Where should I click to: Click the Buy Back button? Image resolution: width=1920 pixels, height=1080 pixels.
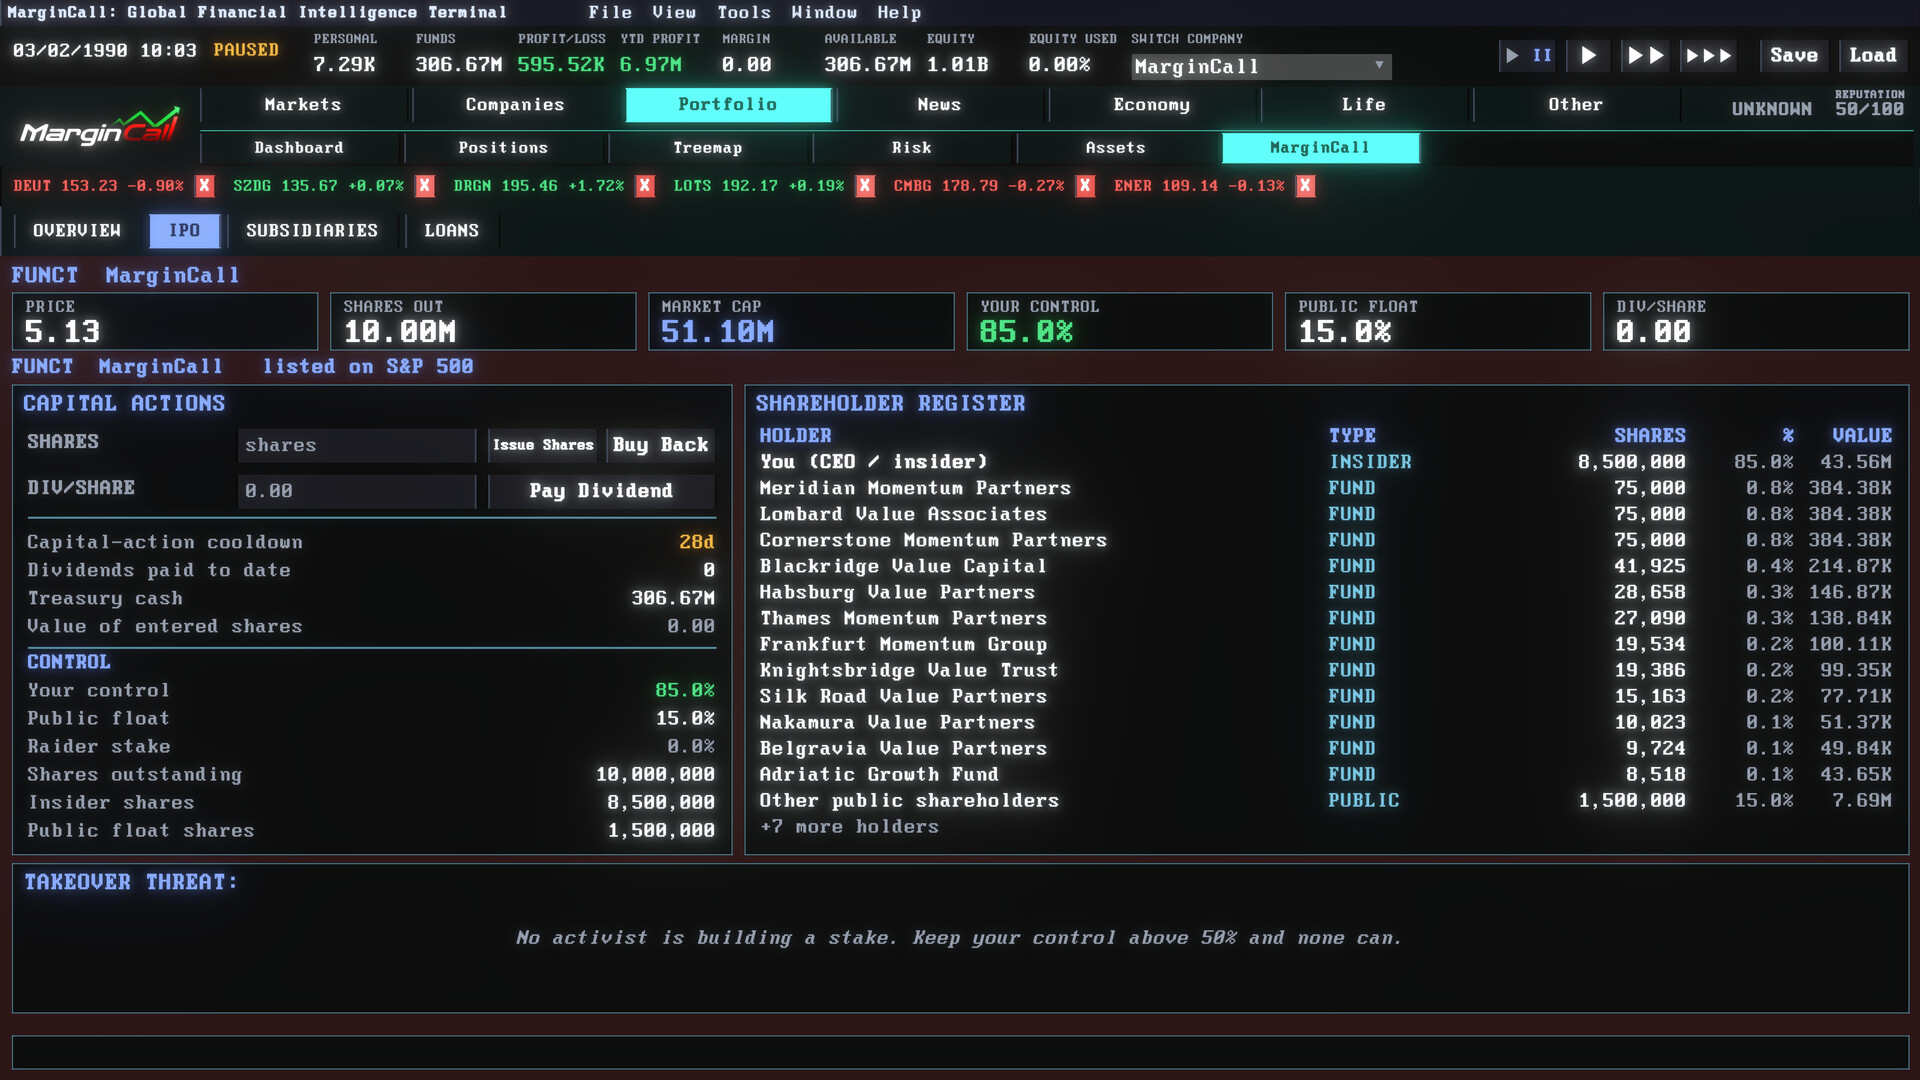(x=660, y=445)
